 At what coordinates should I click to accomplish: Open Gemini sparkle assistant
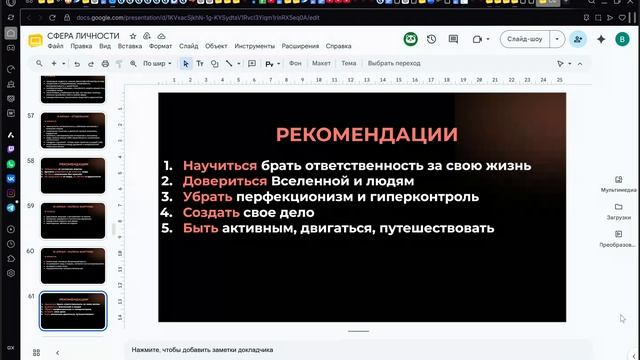pyautogui.click(x=601, y=39)
